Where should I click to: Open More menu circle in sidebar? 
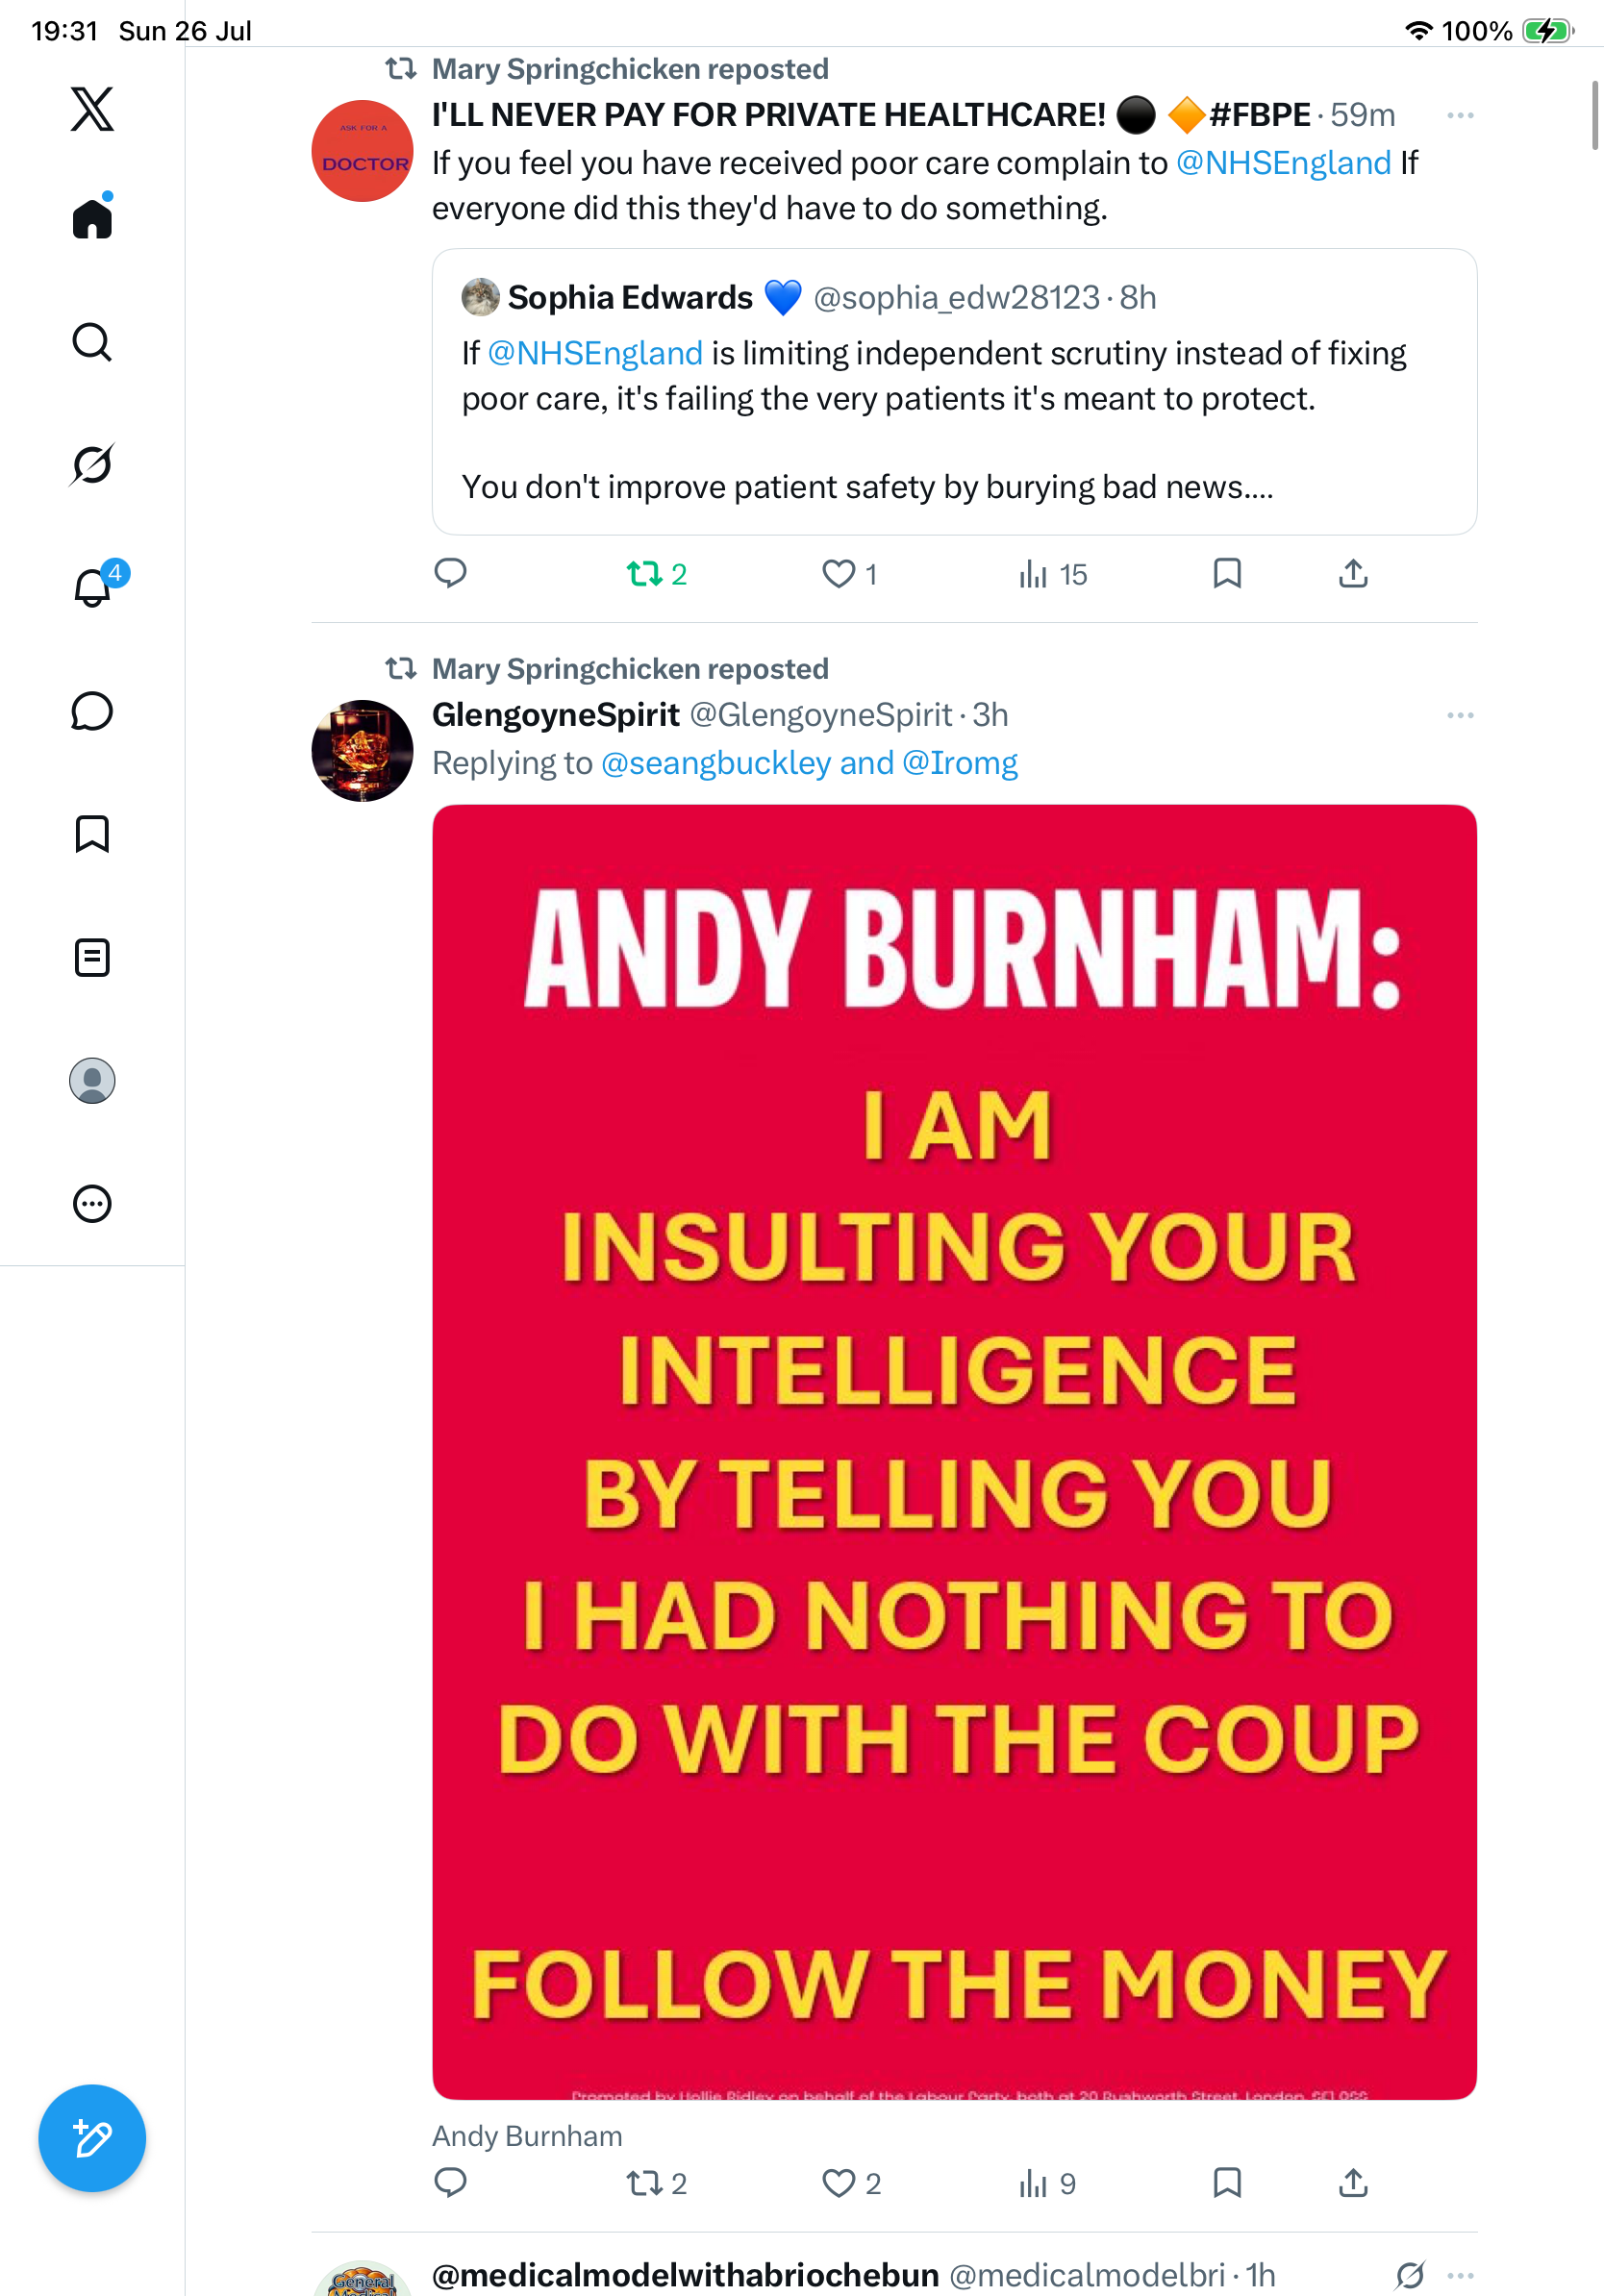(92, 1203)
